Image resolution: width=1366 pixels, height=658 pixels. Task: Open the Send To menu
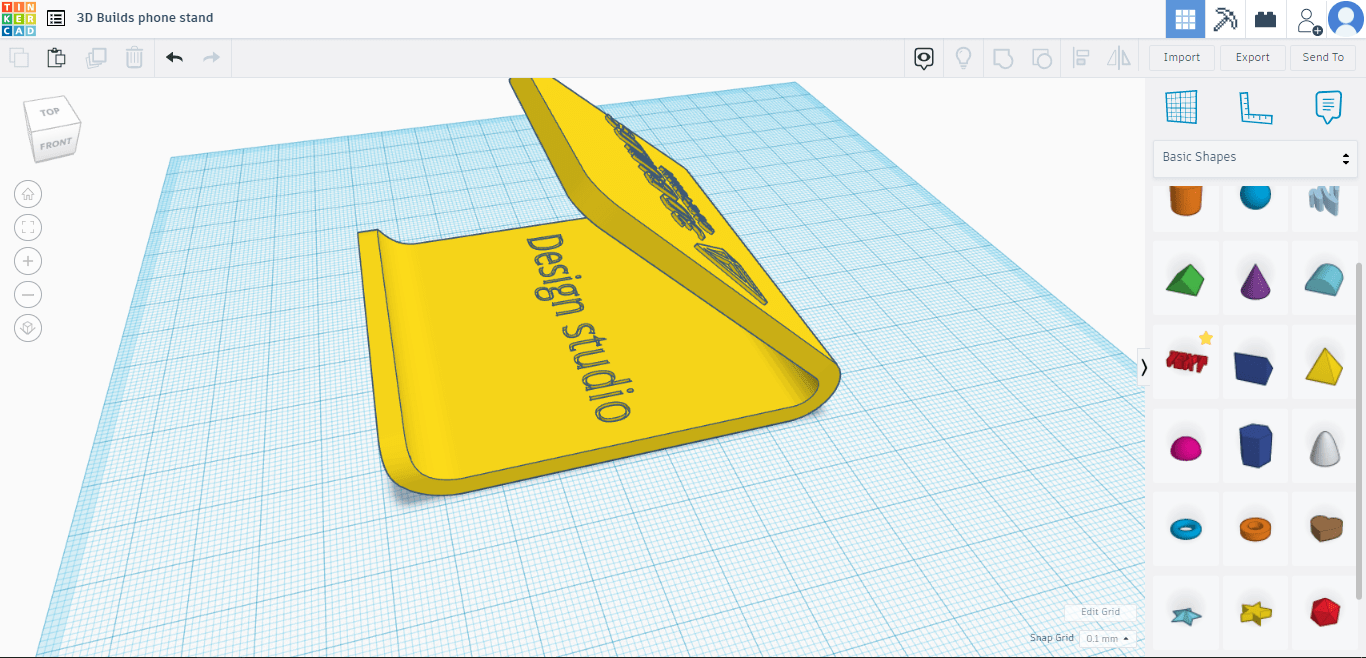1323,58
